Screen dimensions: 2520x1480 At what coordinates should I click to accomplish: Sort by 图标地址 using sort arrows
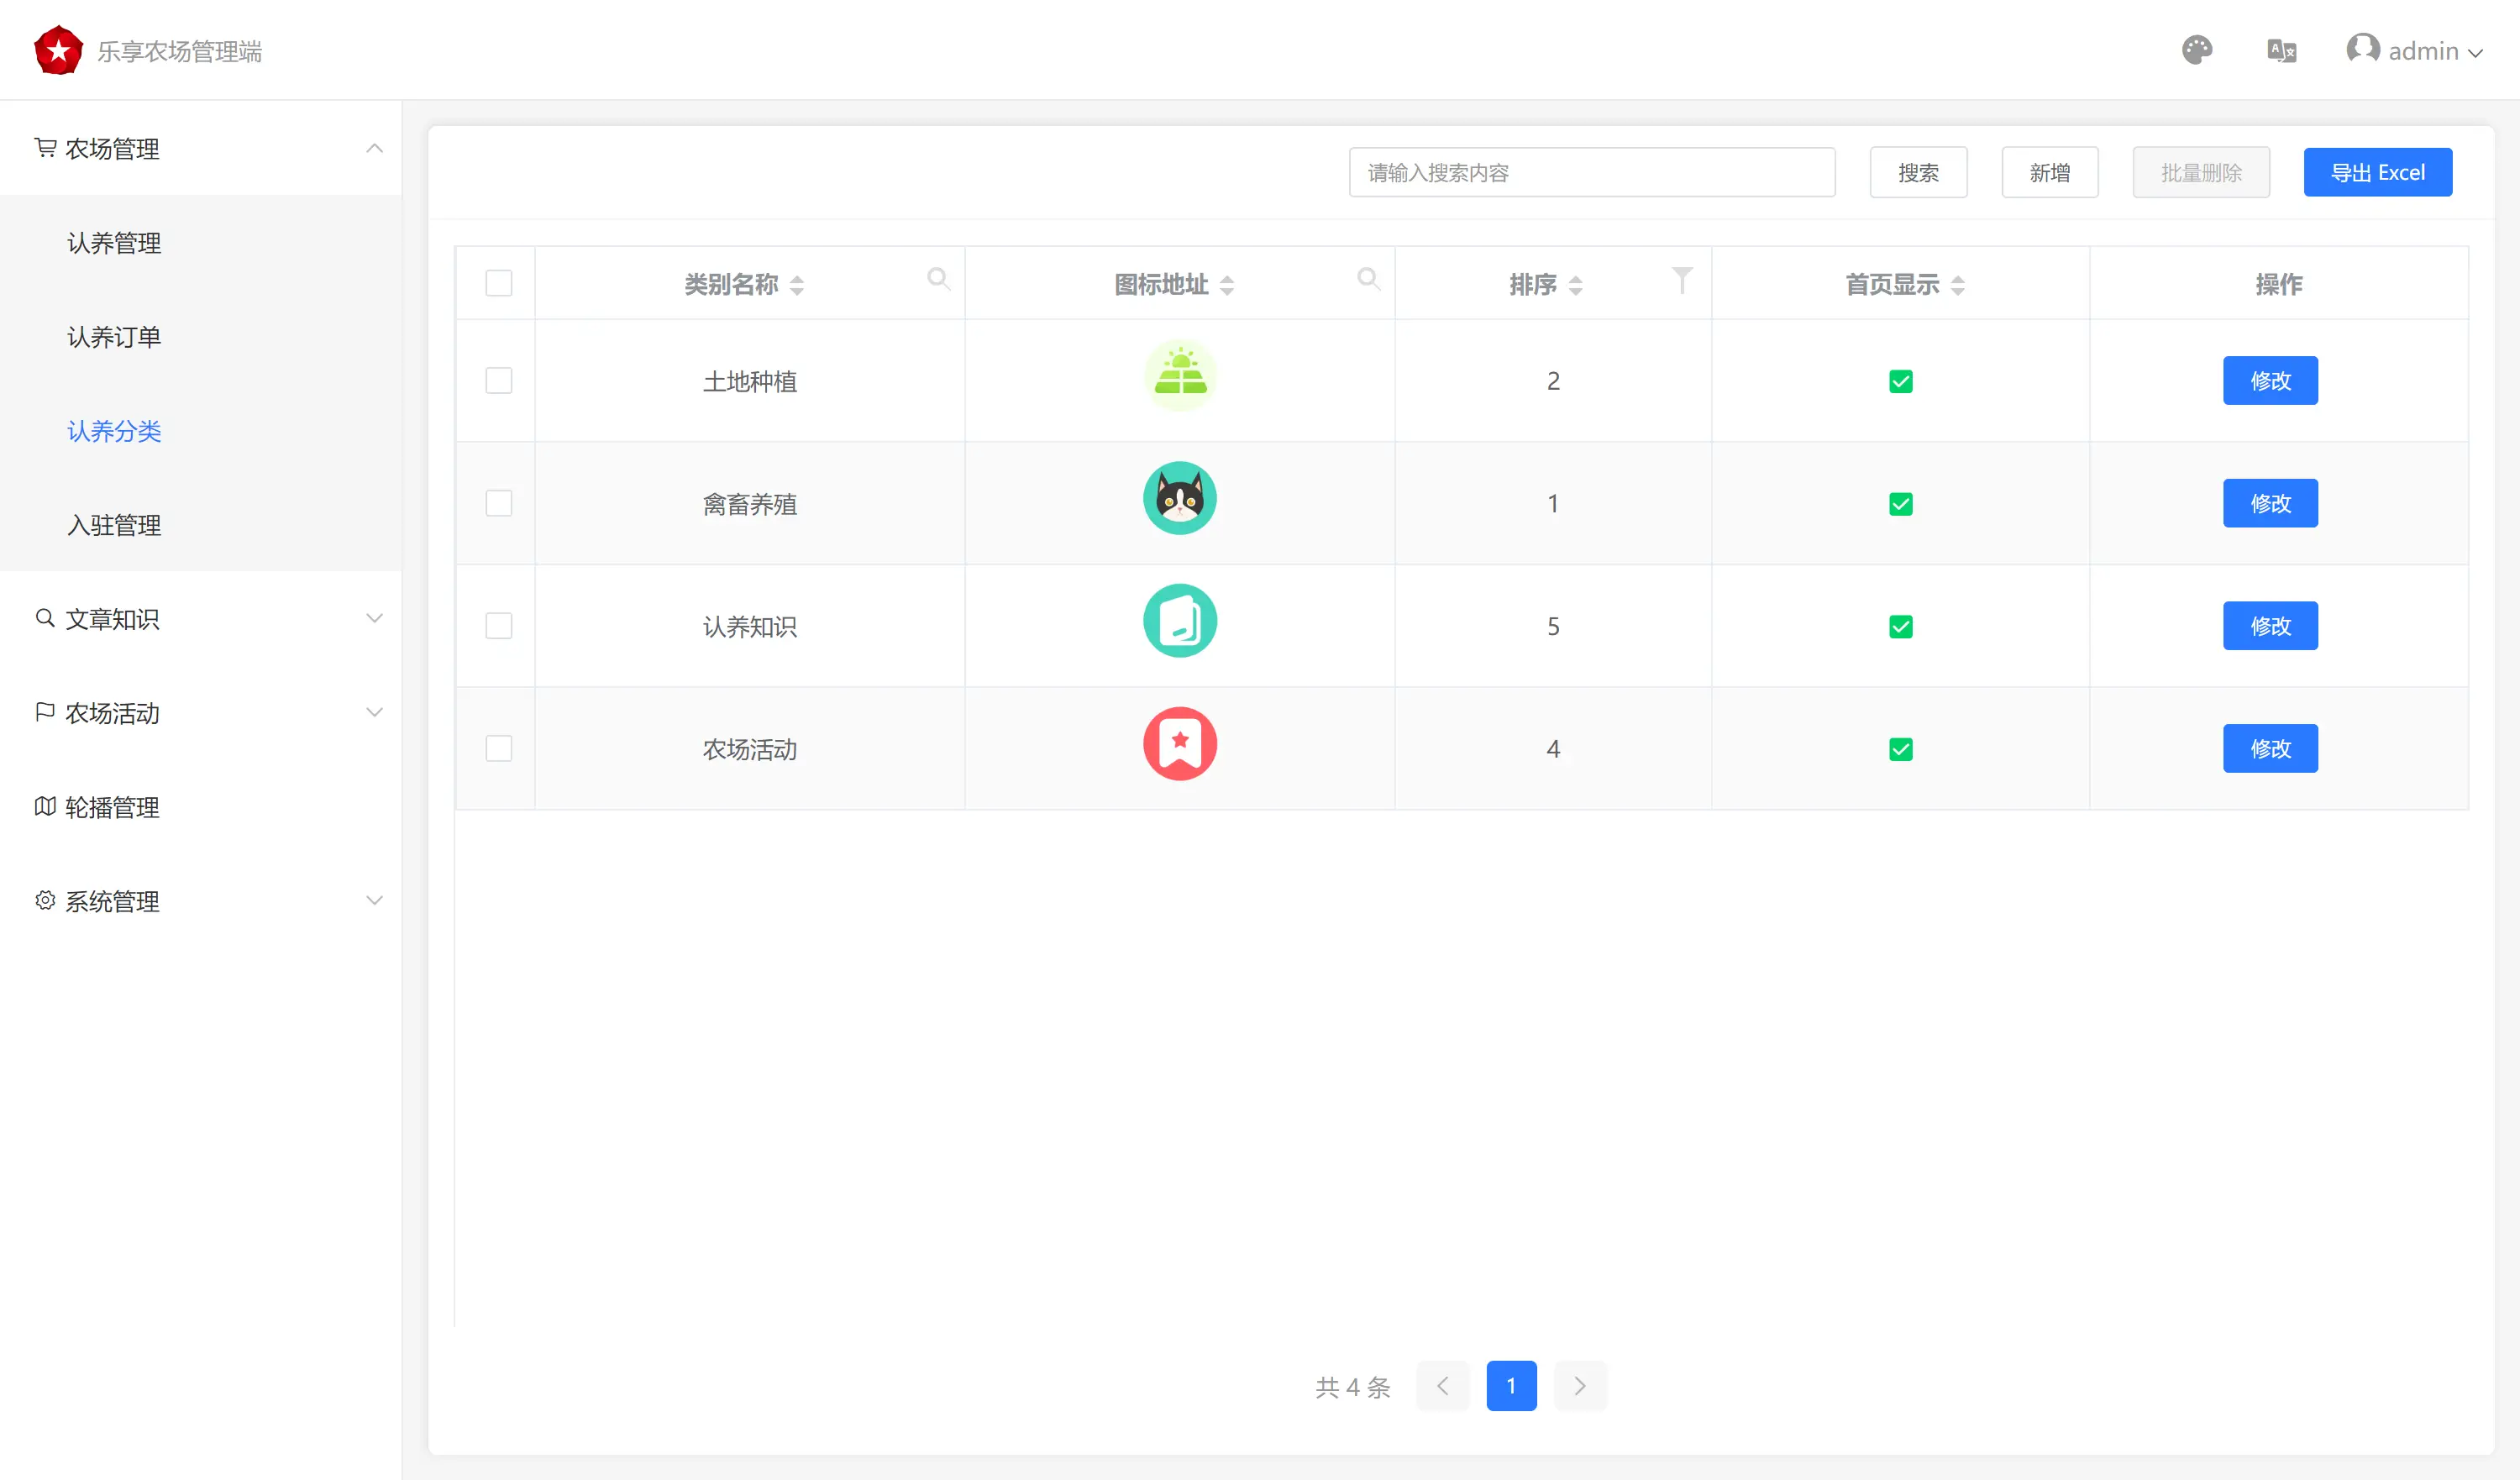point(1227,285)
